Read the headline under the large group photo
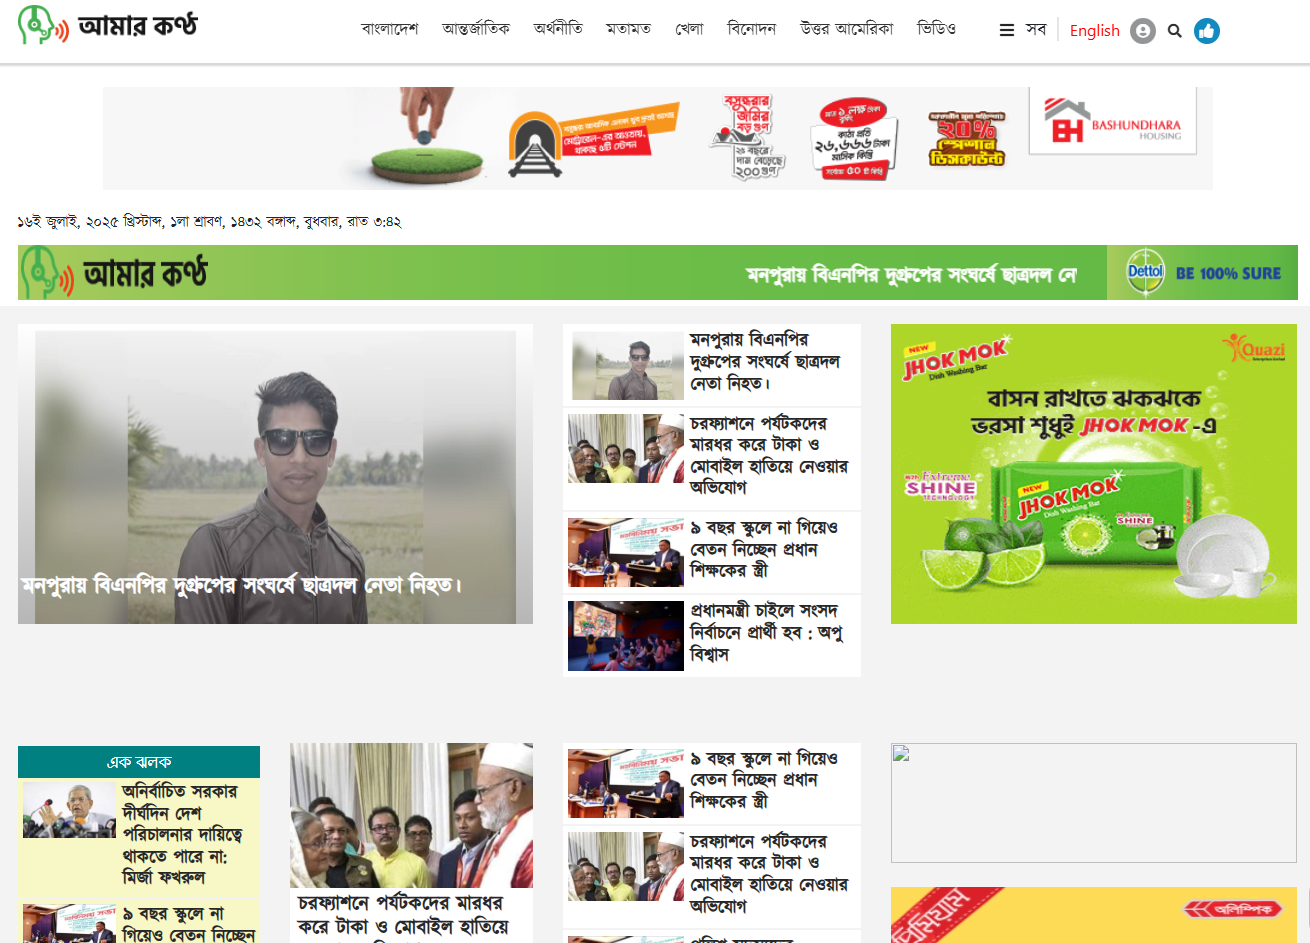 tap(403, 917)
